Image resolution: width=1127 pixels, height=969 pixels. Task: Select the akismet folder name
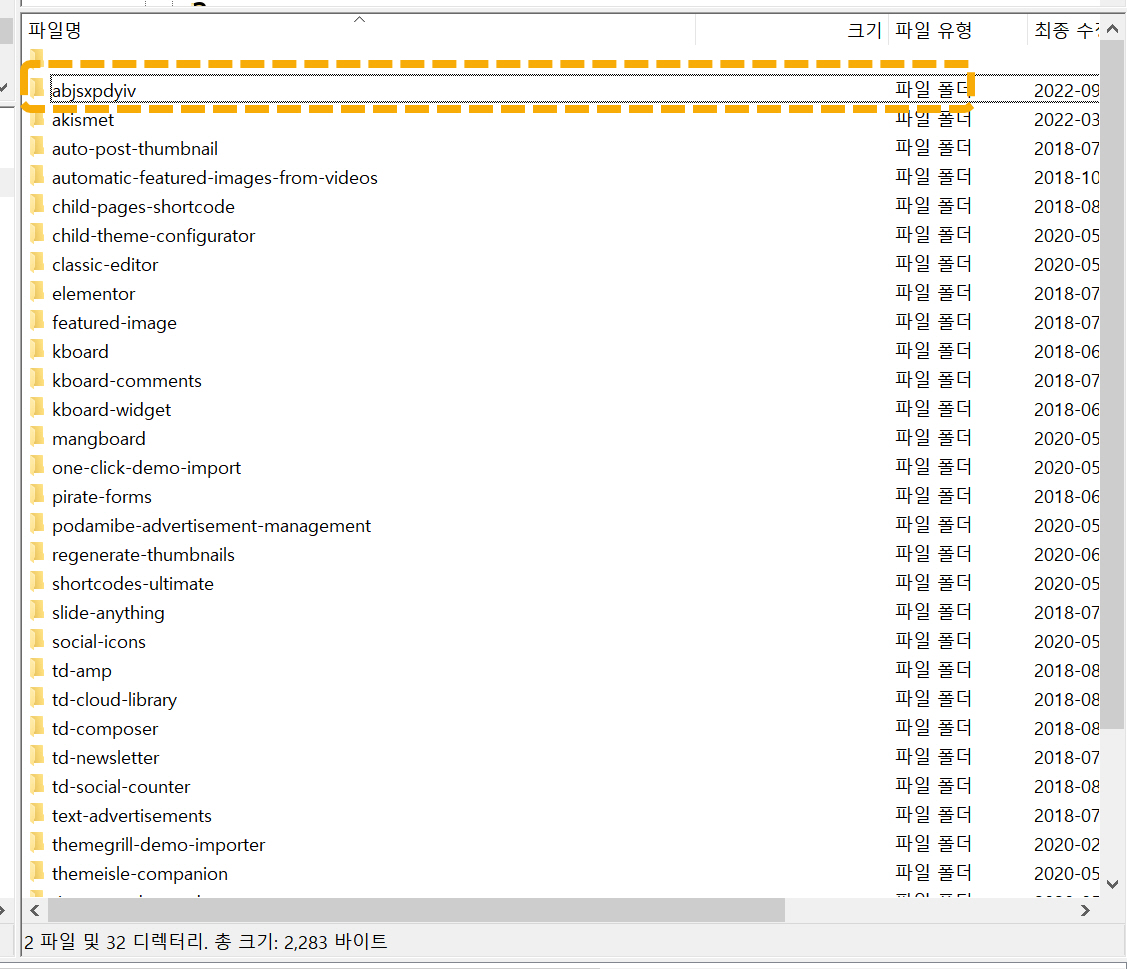(83, 120)
